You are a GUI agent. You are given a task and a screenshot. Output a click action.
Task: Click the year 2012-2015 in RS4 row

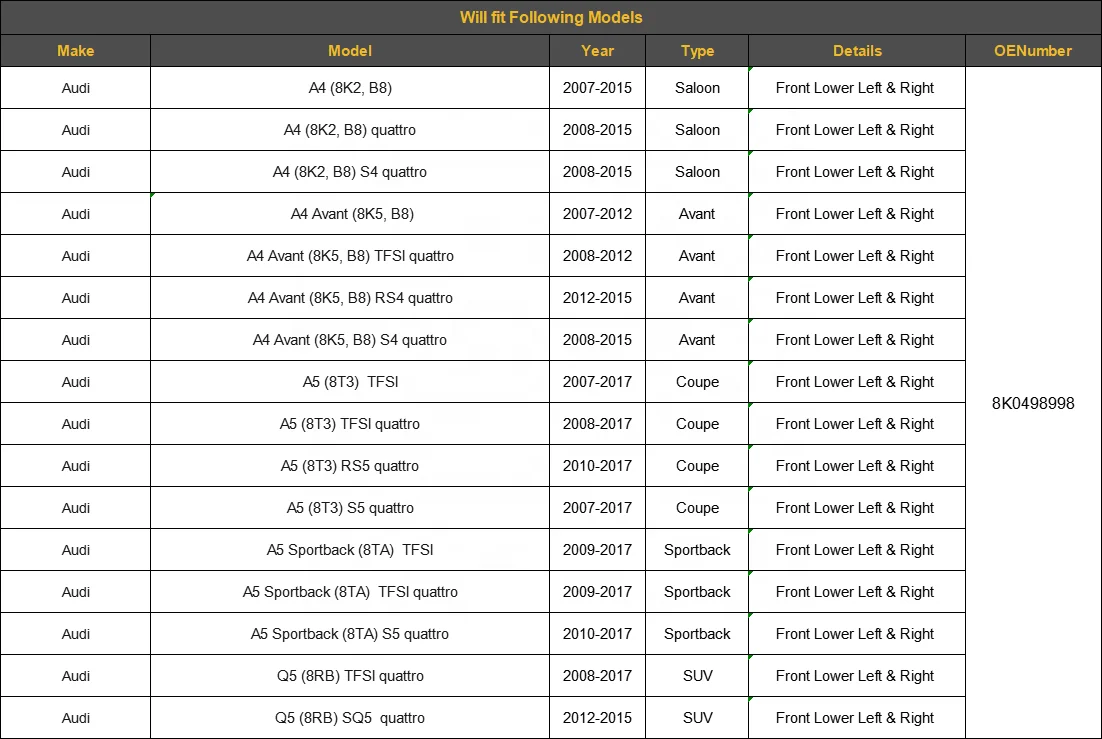click(597, 298)
